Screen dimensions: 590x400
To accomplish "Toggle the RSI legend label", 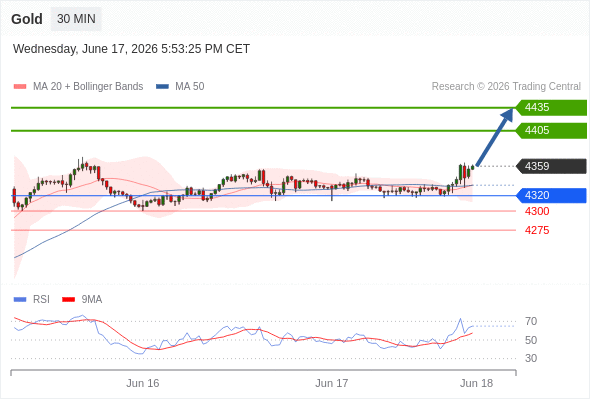I will [x=41, y=300].
